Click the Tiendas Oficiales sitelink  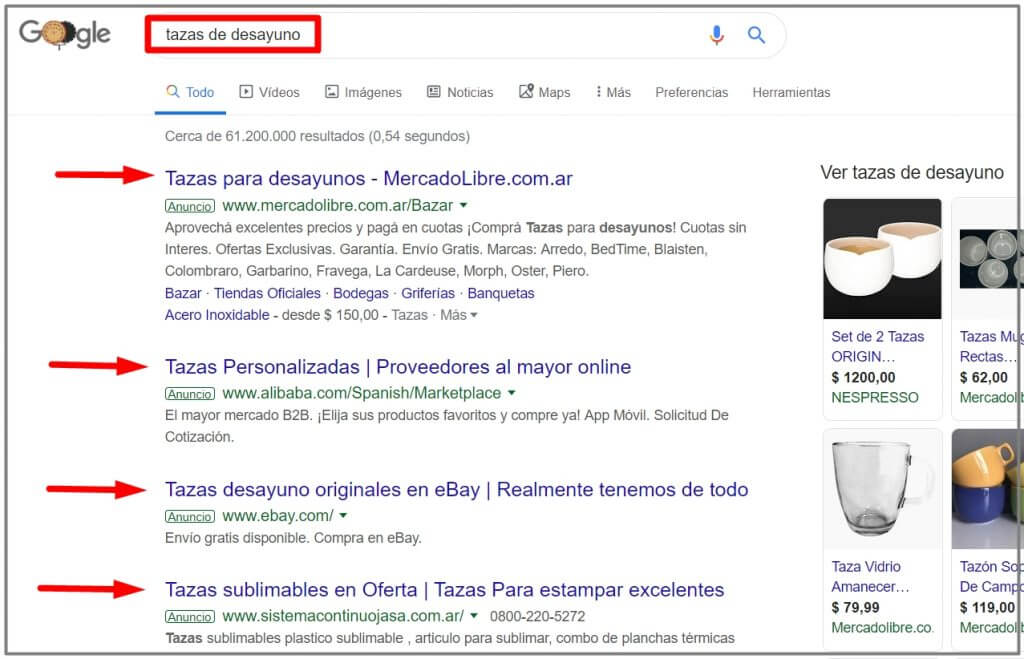pyautogui.click(x=267, y=293)
